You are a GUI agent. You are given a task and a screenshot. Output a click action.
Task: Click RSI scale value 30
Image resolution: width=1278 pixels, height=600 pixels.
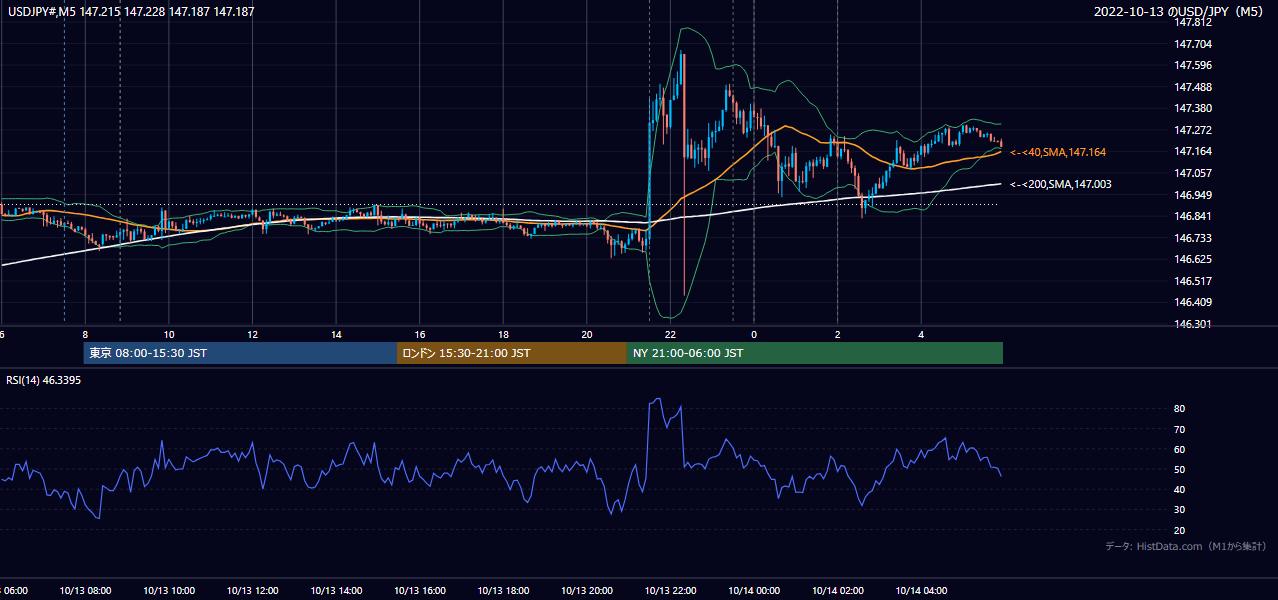[1179, 510]
